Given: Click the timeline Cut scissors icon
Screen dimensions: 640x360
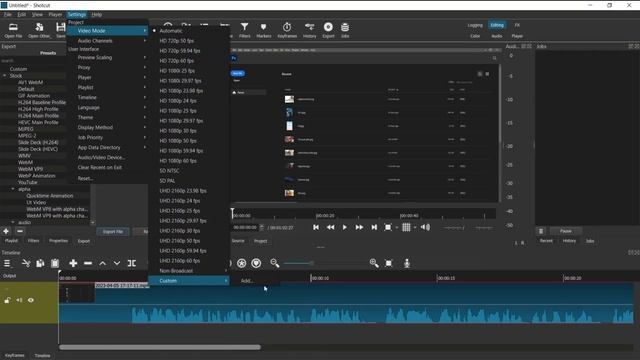Looking at the screenshot, I should [26, 263].
